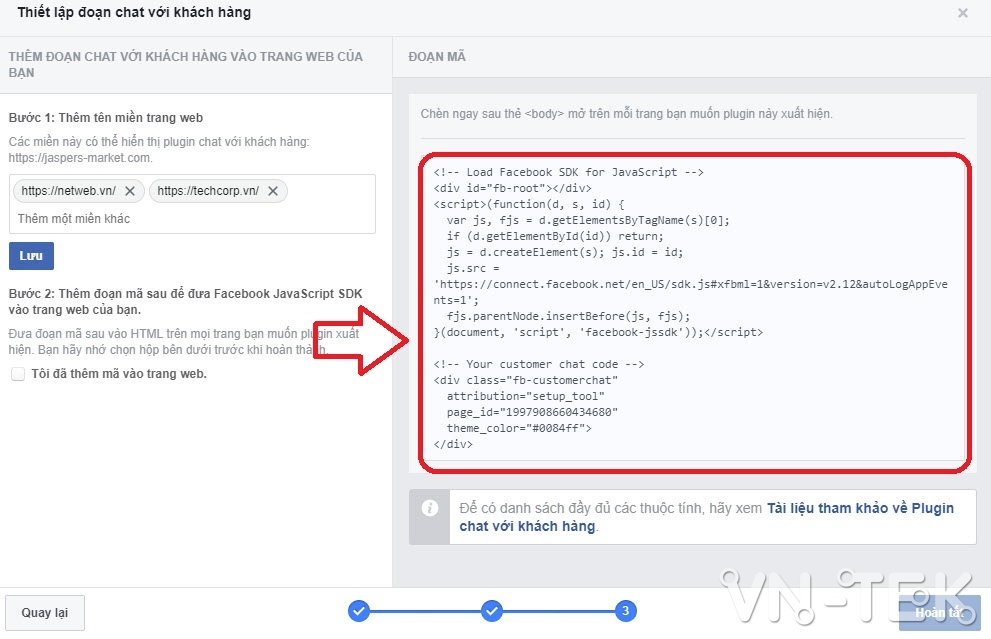Viewport: 991px width, 639px height.
Task: Click the Lưu button to save domains
Action: coord(31,256)
